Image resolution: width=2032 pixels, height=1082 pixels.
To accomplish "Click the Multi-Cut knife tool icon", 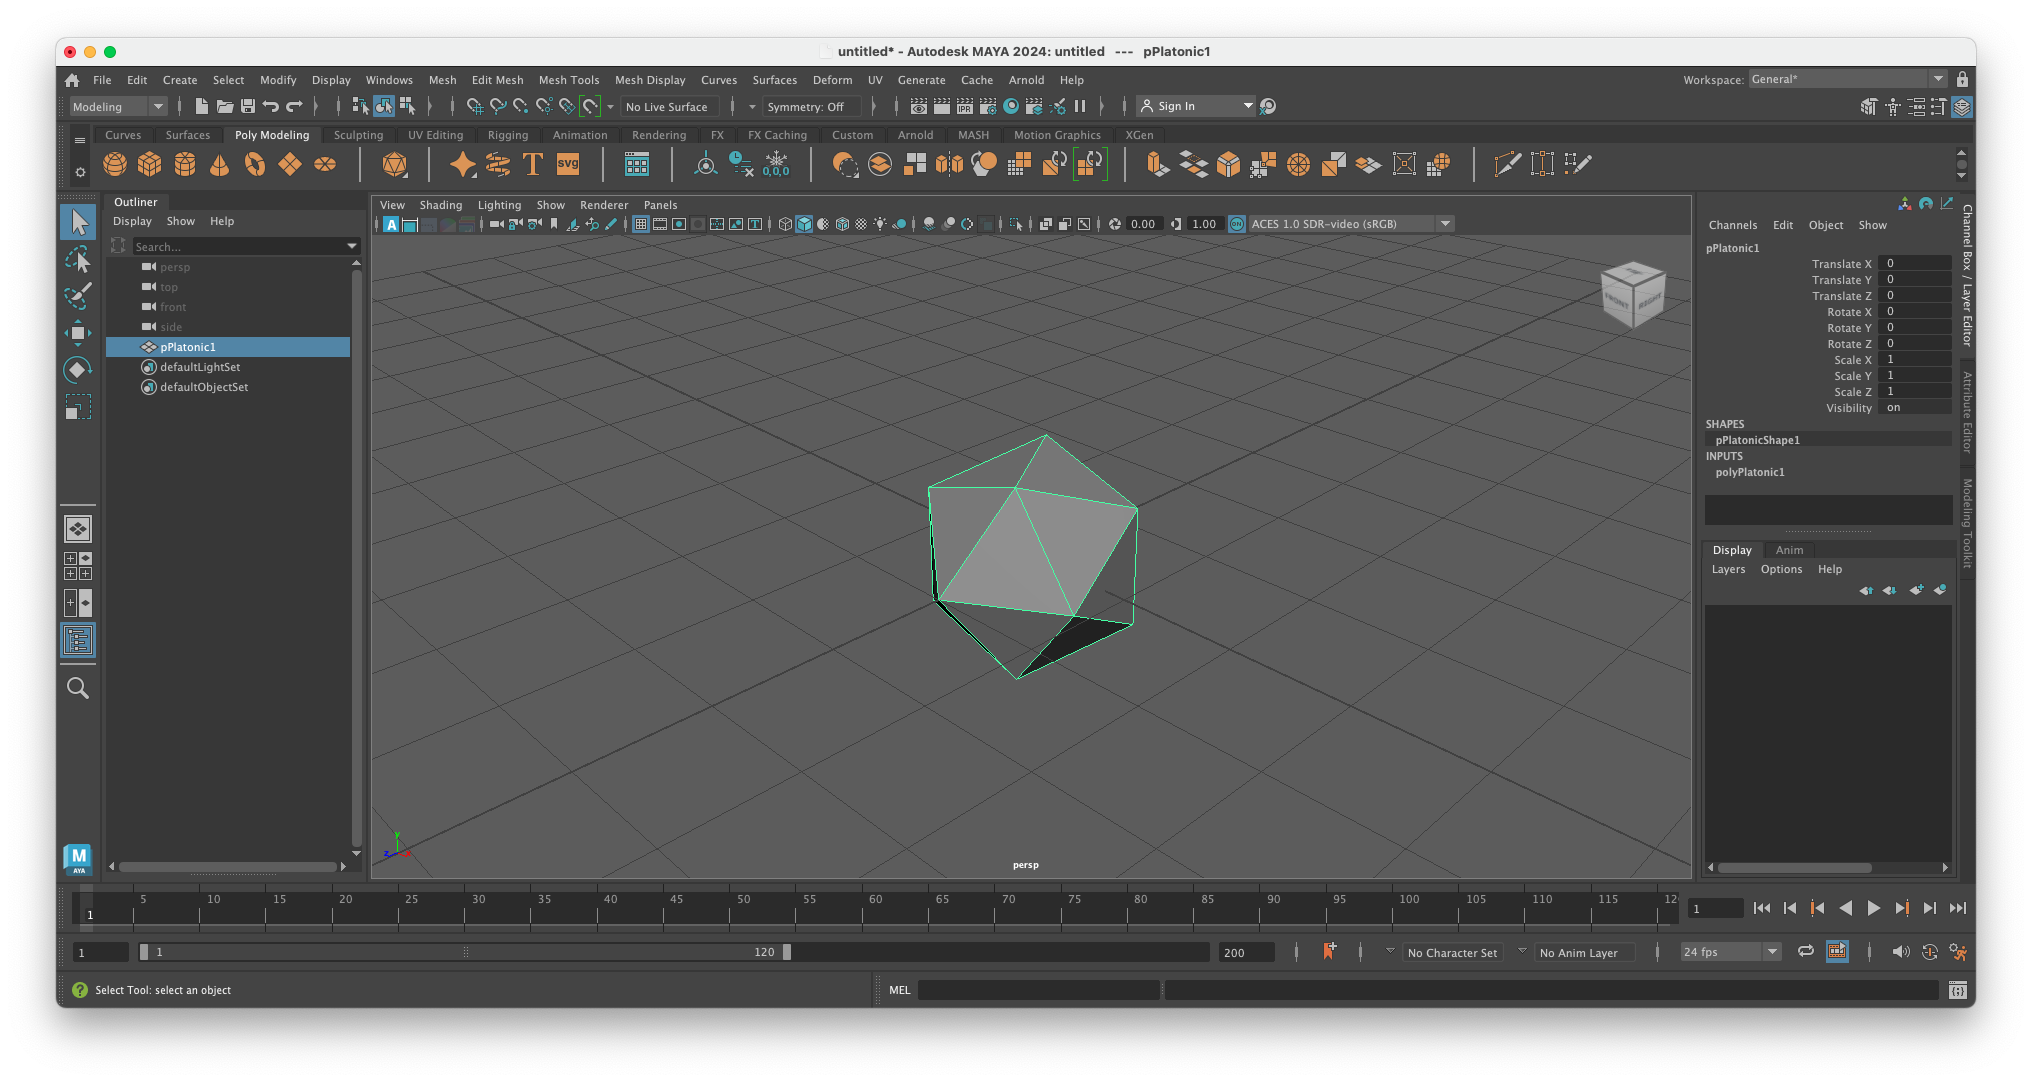I will 1507,164.
